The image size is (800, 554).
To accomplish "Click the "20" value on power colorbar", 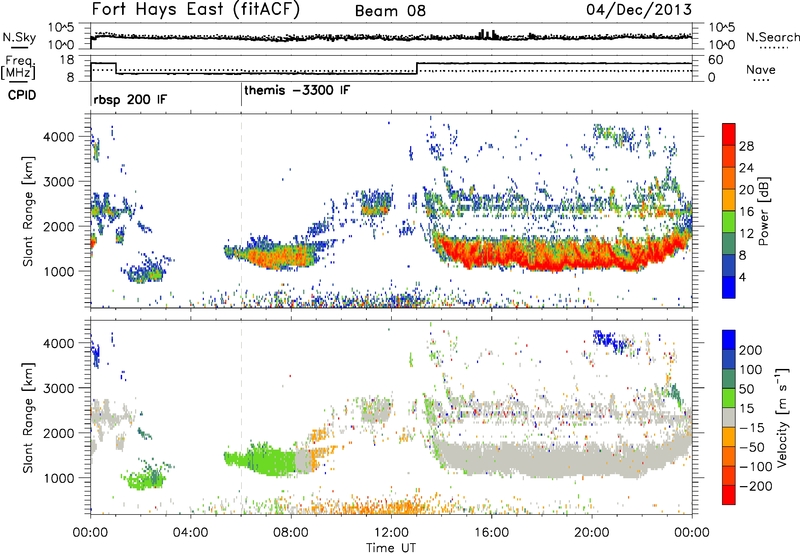I will click(x=746, y=190).
